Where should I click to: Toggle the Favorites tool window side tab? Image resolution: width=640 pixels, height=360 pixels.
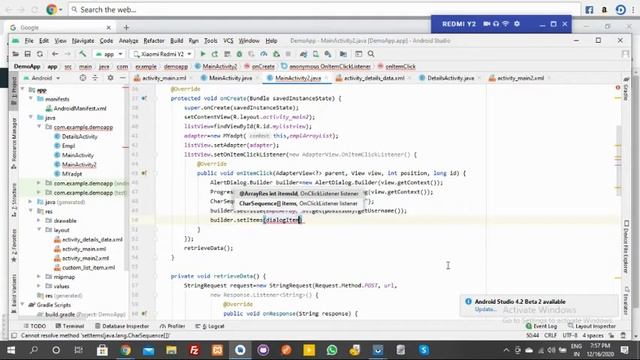[x=14, y=246]
